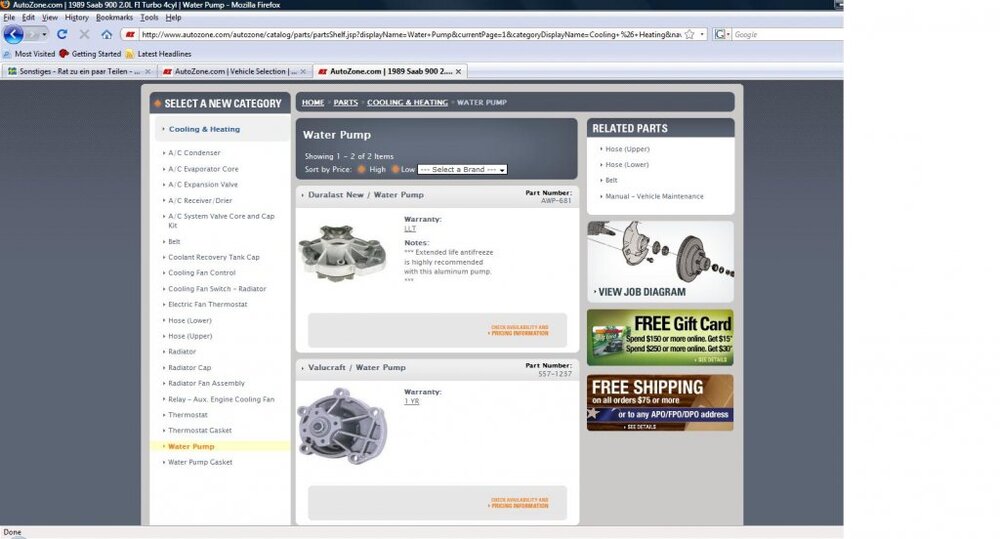Reload the page with the refresh icon
Screen dimensions: 1000x539
click(62, 34)
